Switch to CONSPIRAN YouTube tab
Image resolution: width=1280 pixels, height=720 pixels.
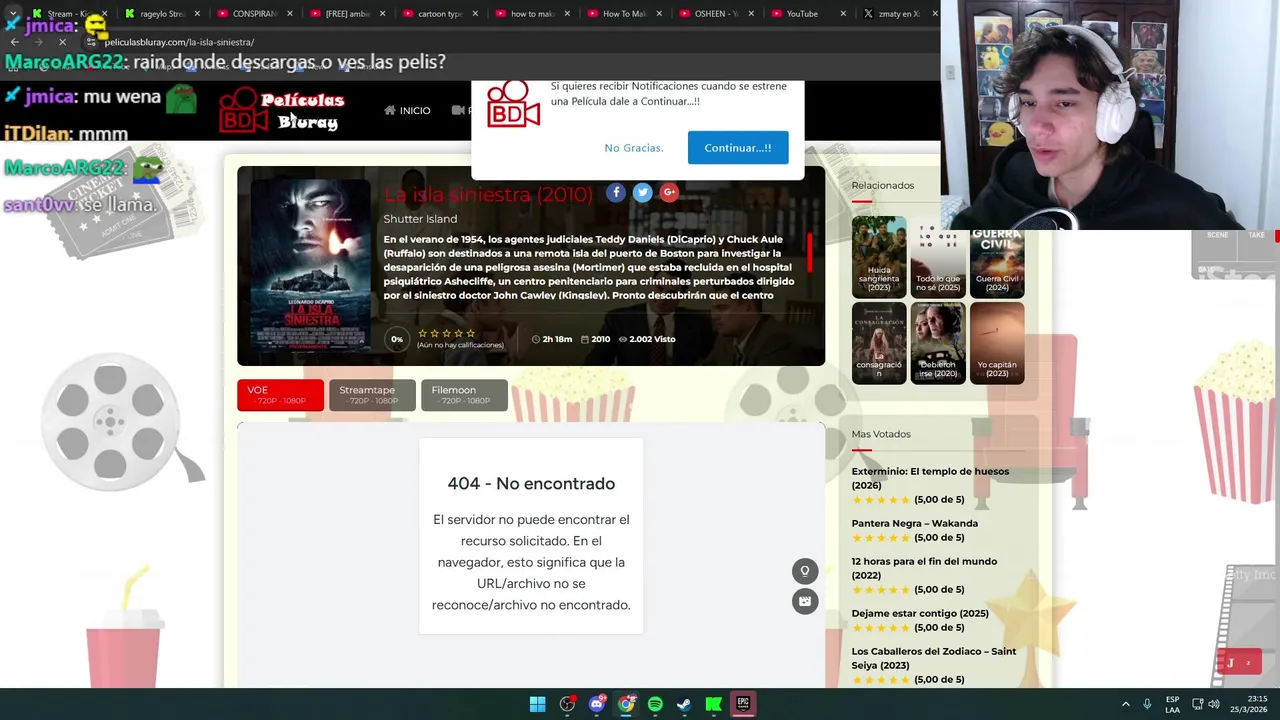[255, 14]
